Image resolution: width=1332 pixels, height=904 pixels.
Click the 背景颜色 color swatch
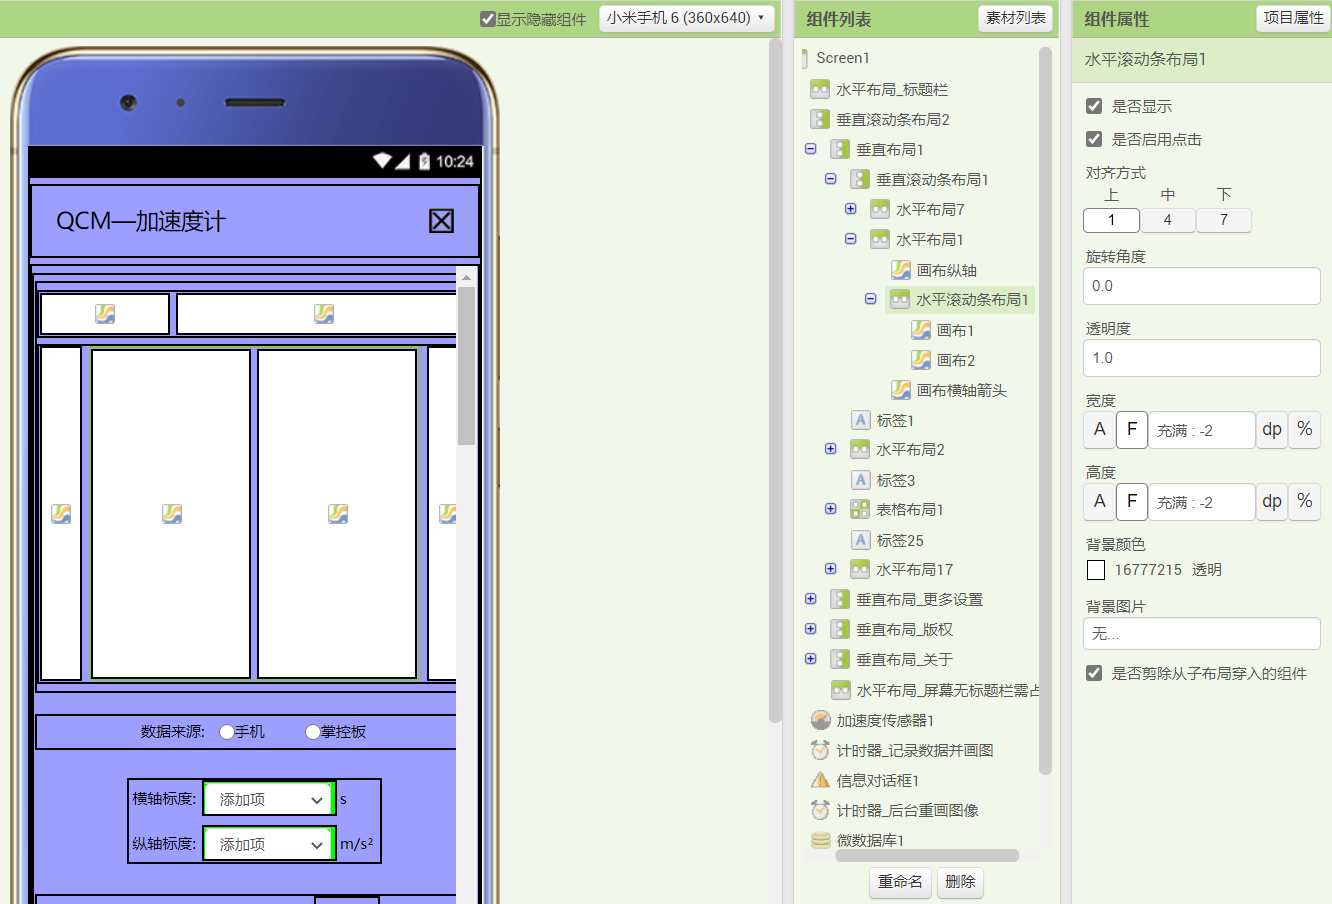(1096, 570)
